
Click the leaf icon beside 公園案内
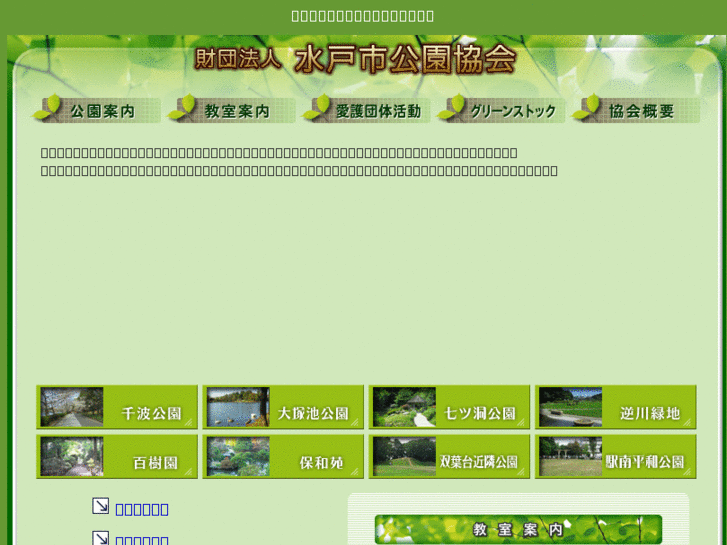47,107
